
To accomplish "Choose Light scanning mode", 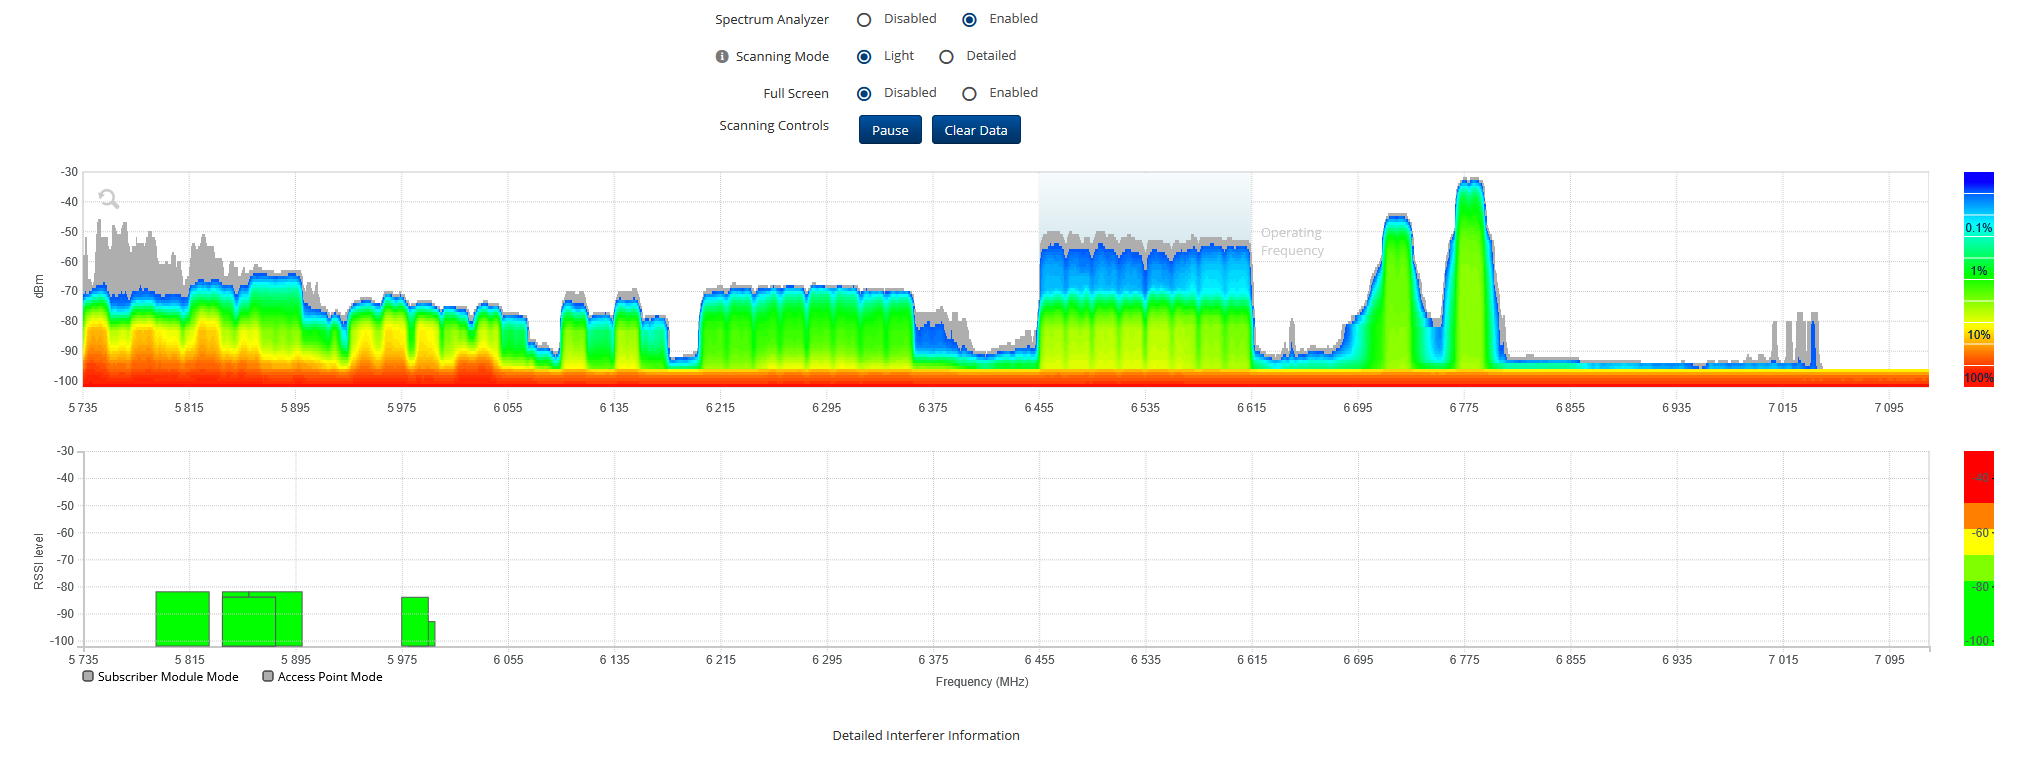I will point(864,57).
